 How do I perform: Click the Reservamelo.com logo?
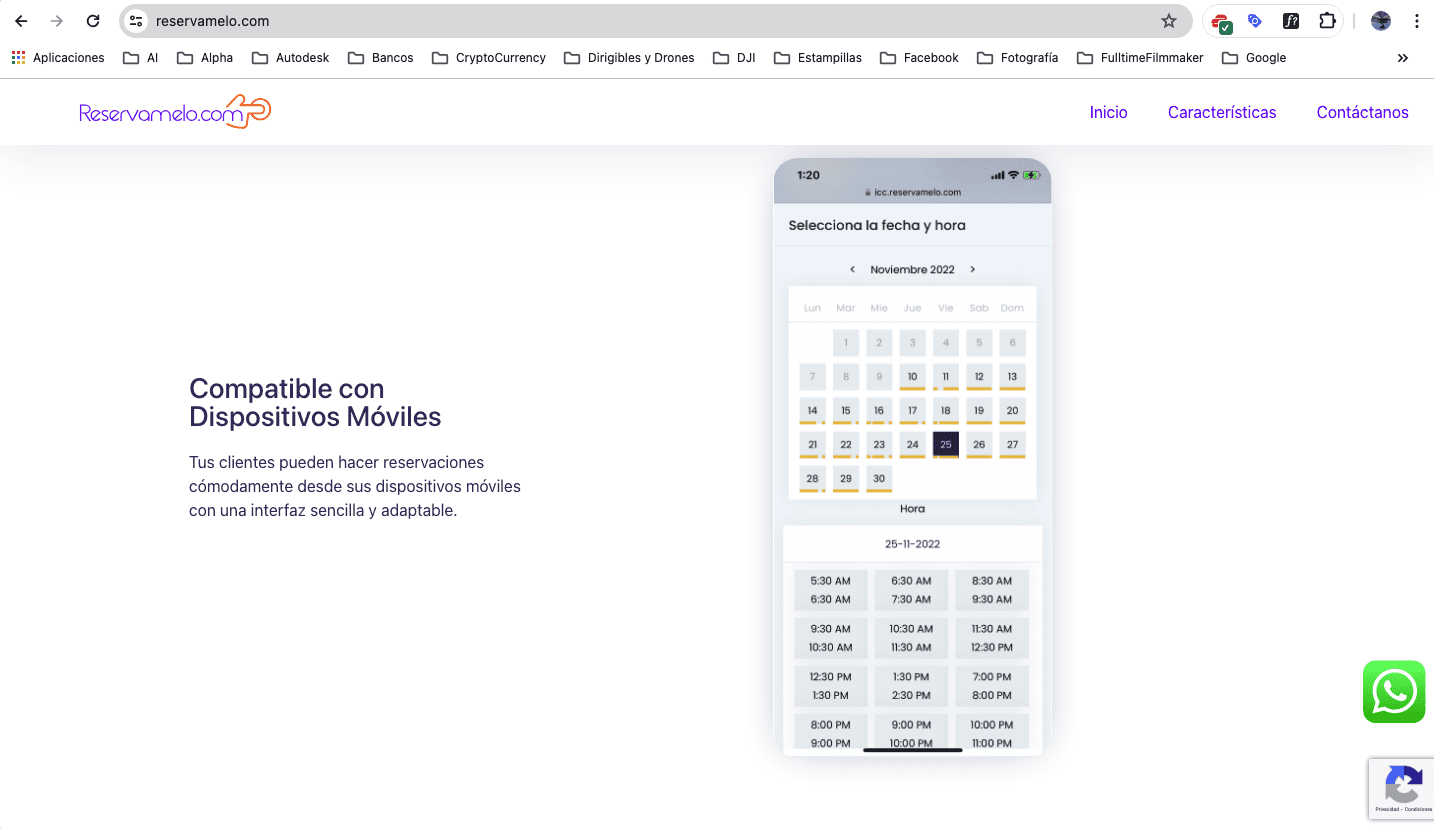(175, 112)
